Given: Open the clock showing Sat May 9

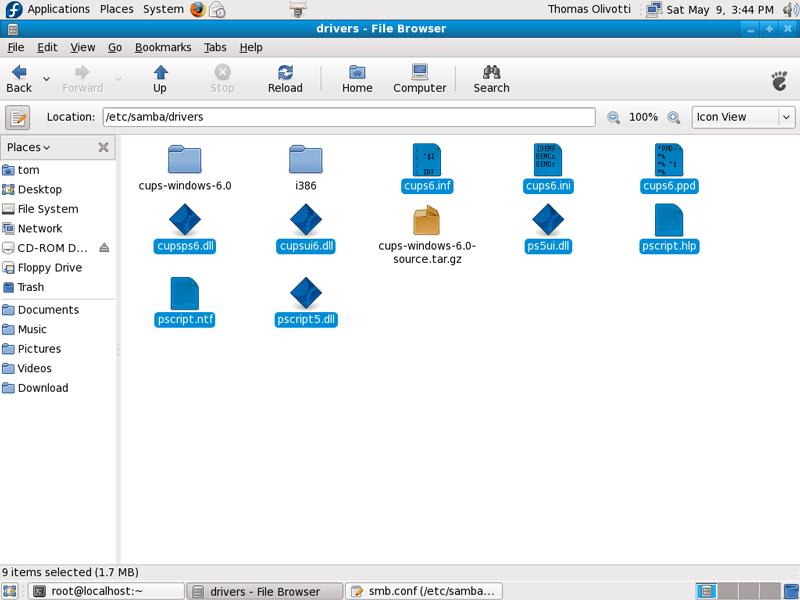Looking at the screenshot, I should [x=720, y=10].
